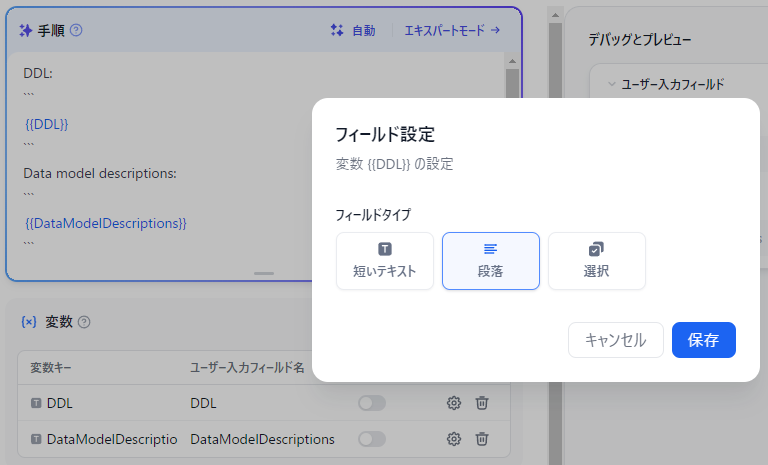Click the デバッグとプレビュー heading
The width and height of the screenshot is (768, 465).
[639, 39]
